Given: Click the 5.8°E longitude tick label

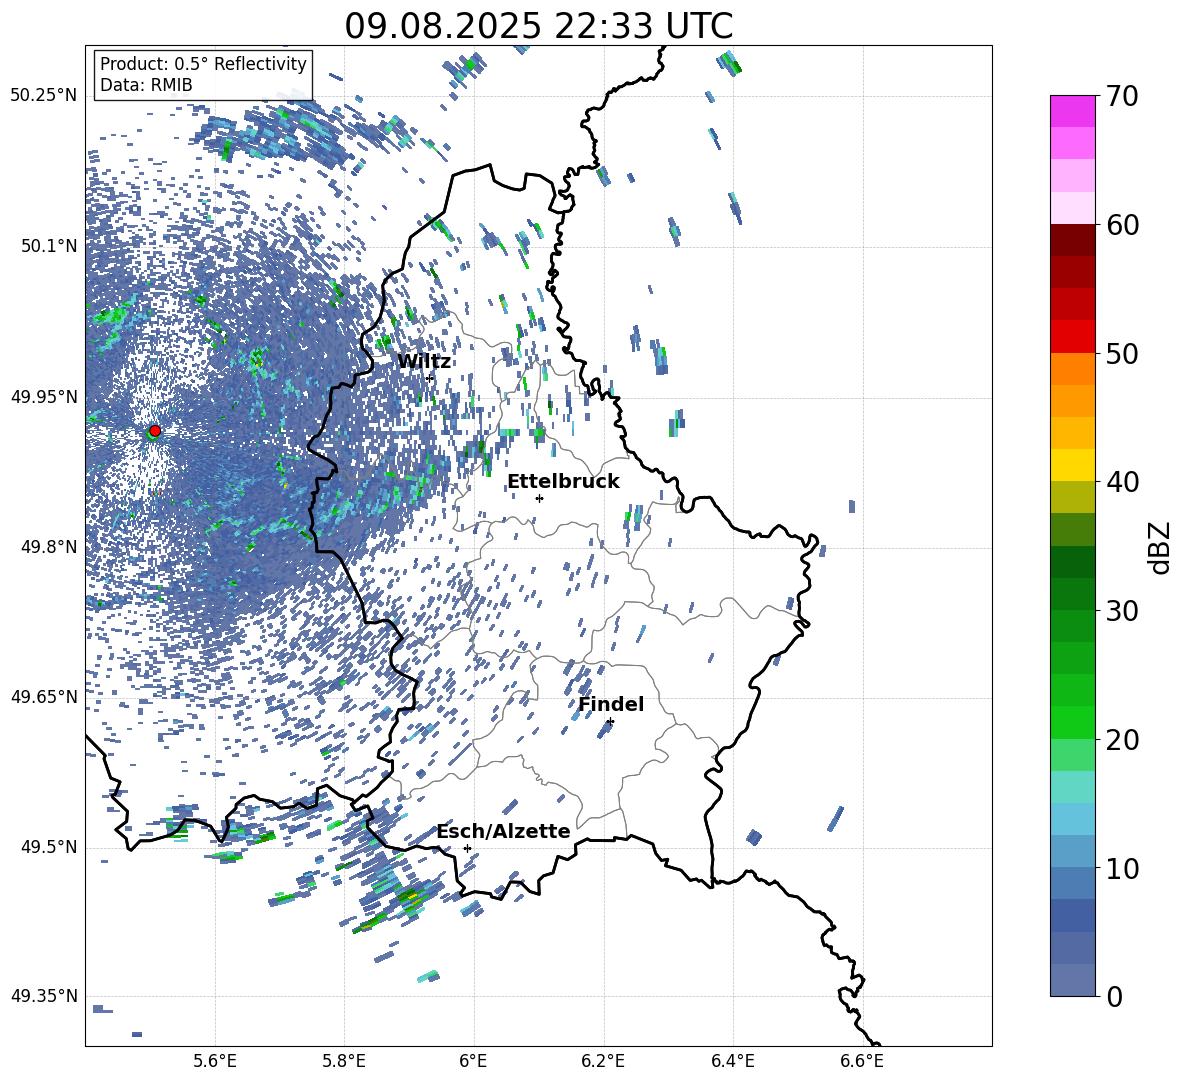Looking at the screenshot, I should pos(344,1061).
